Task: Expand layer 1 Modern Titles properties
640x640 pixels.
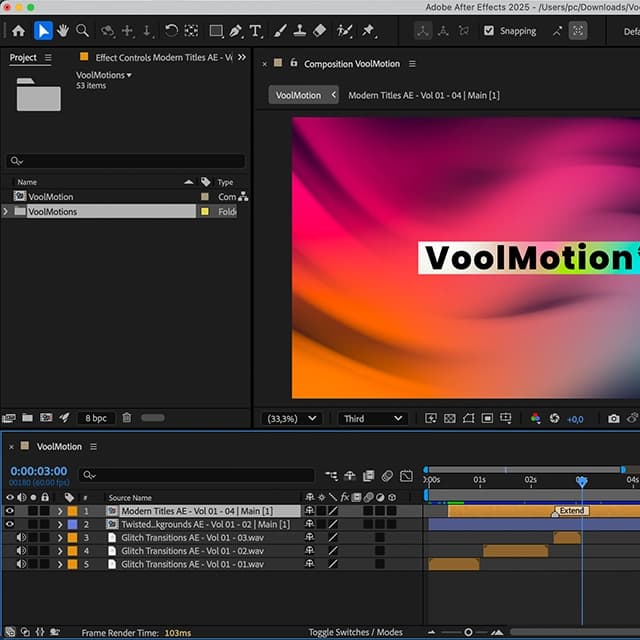Action: [60, 511]
